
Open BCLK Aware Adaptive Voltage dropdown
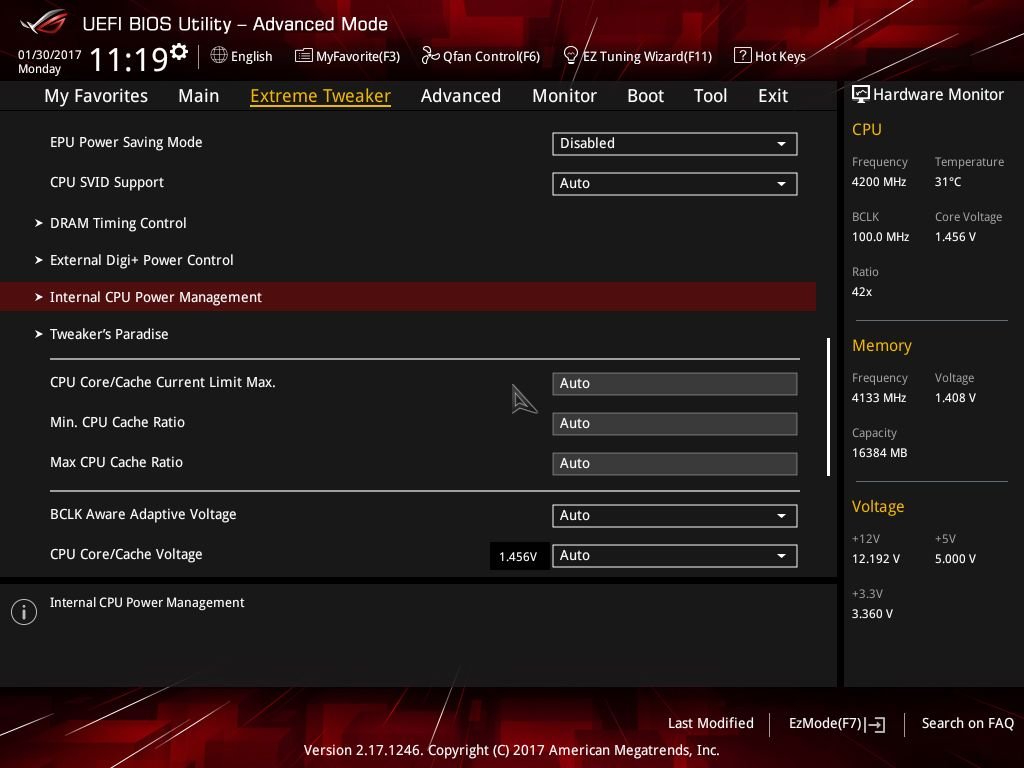coord(675,515)
